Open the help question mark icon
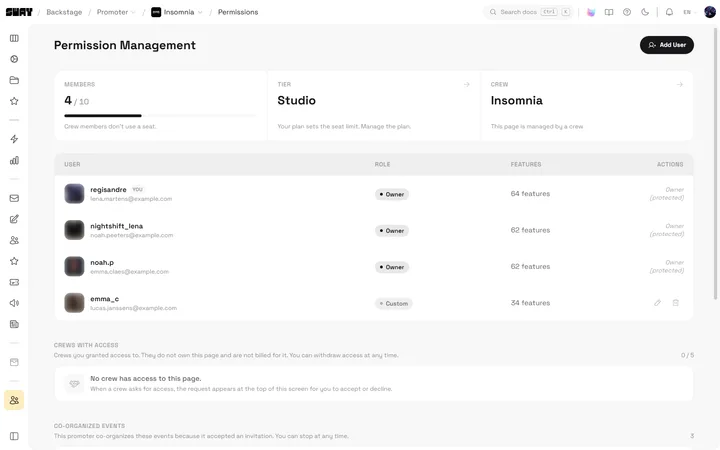720x450 pixels. (x=627, y=12)
